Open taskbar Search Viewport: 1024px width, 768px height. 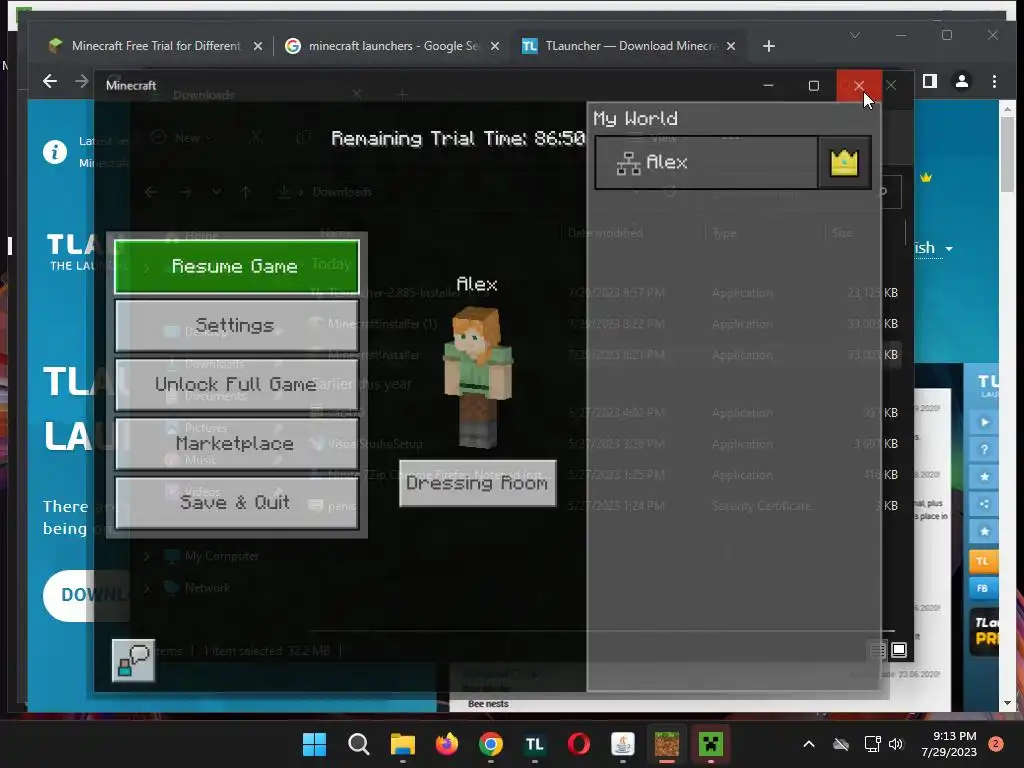[359, 744]
